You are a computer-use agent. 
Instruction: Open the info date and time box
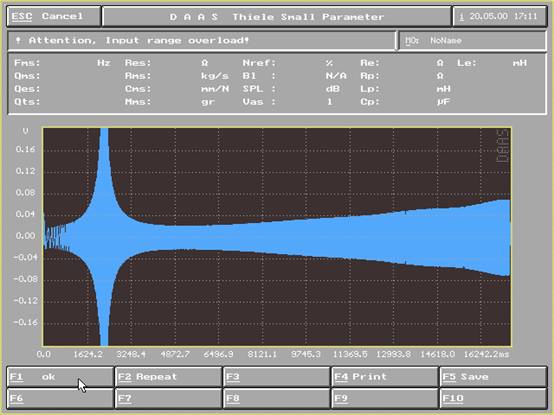(500, 16)
